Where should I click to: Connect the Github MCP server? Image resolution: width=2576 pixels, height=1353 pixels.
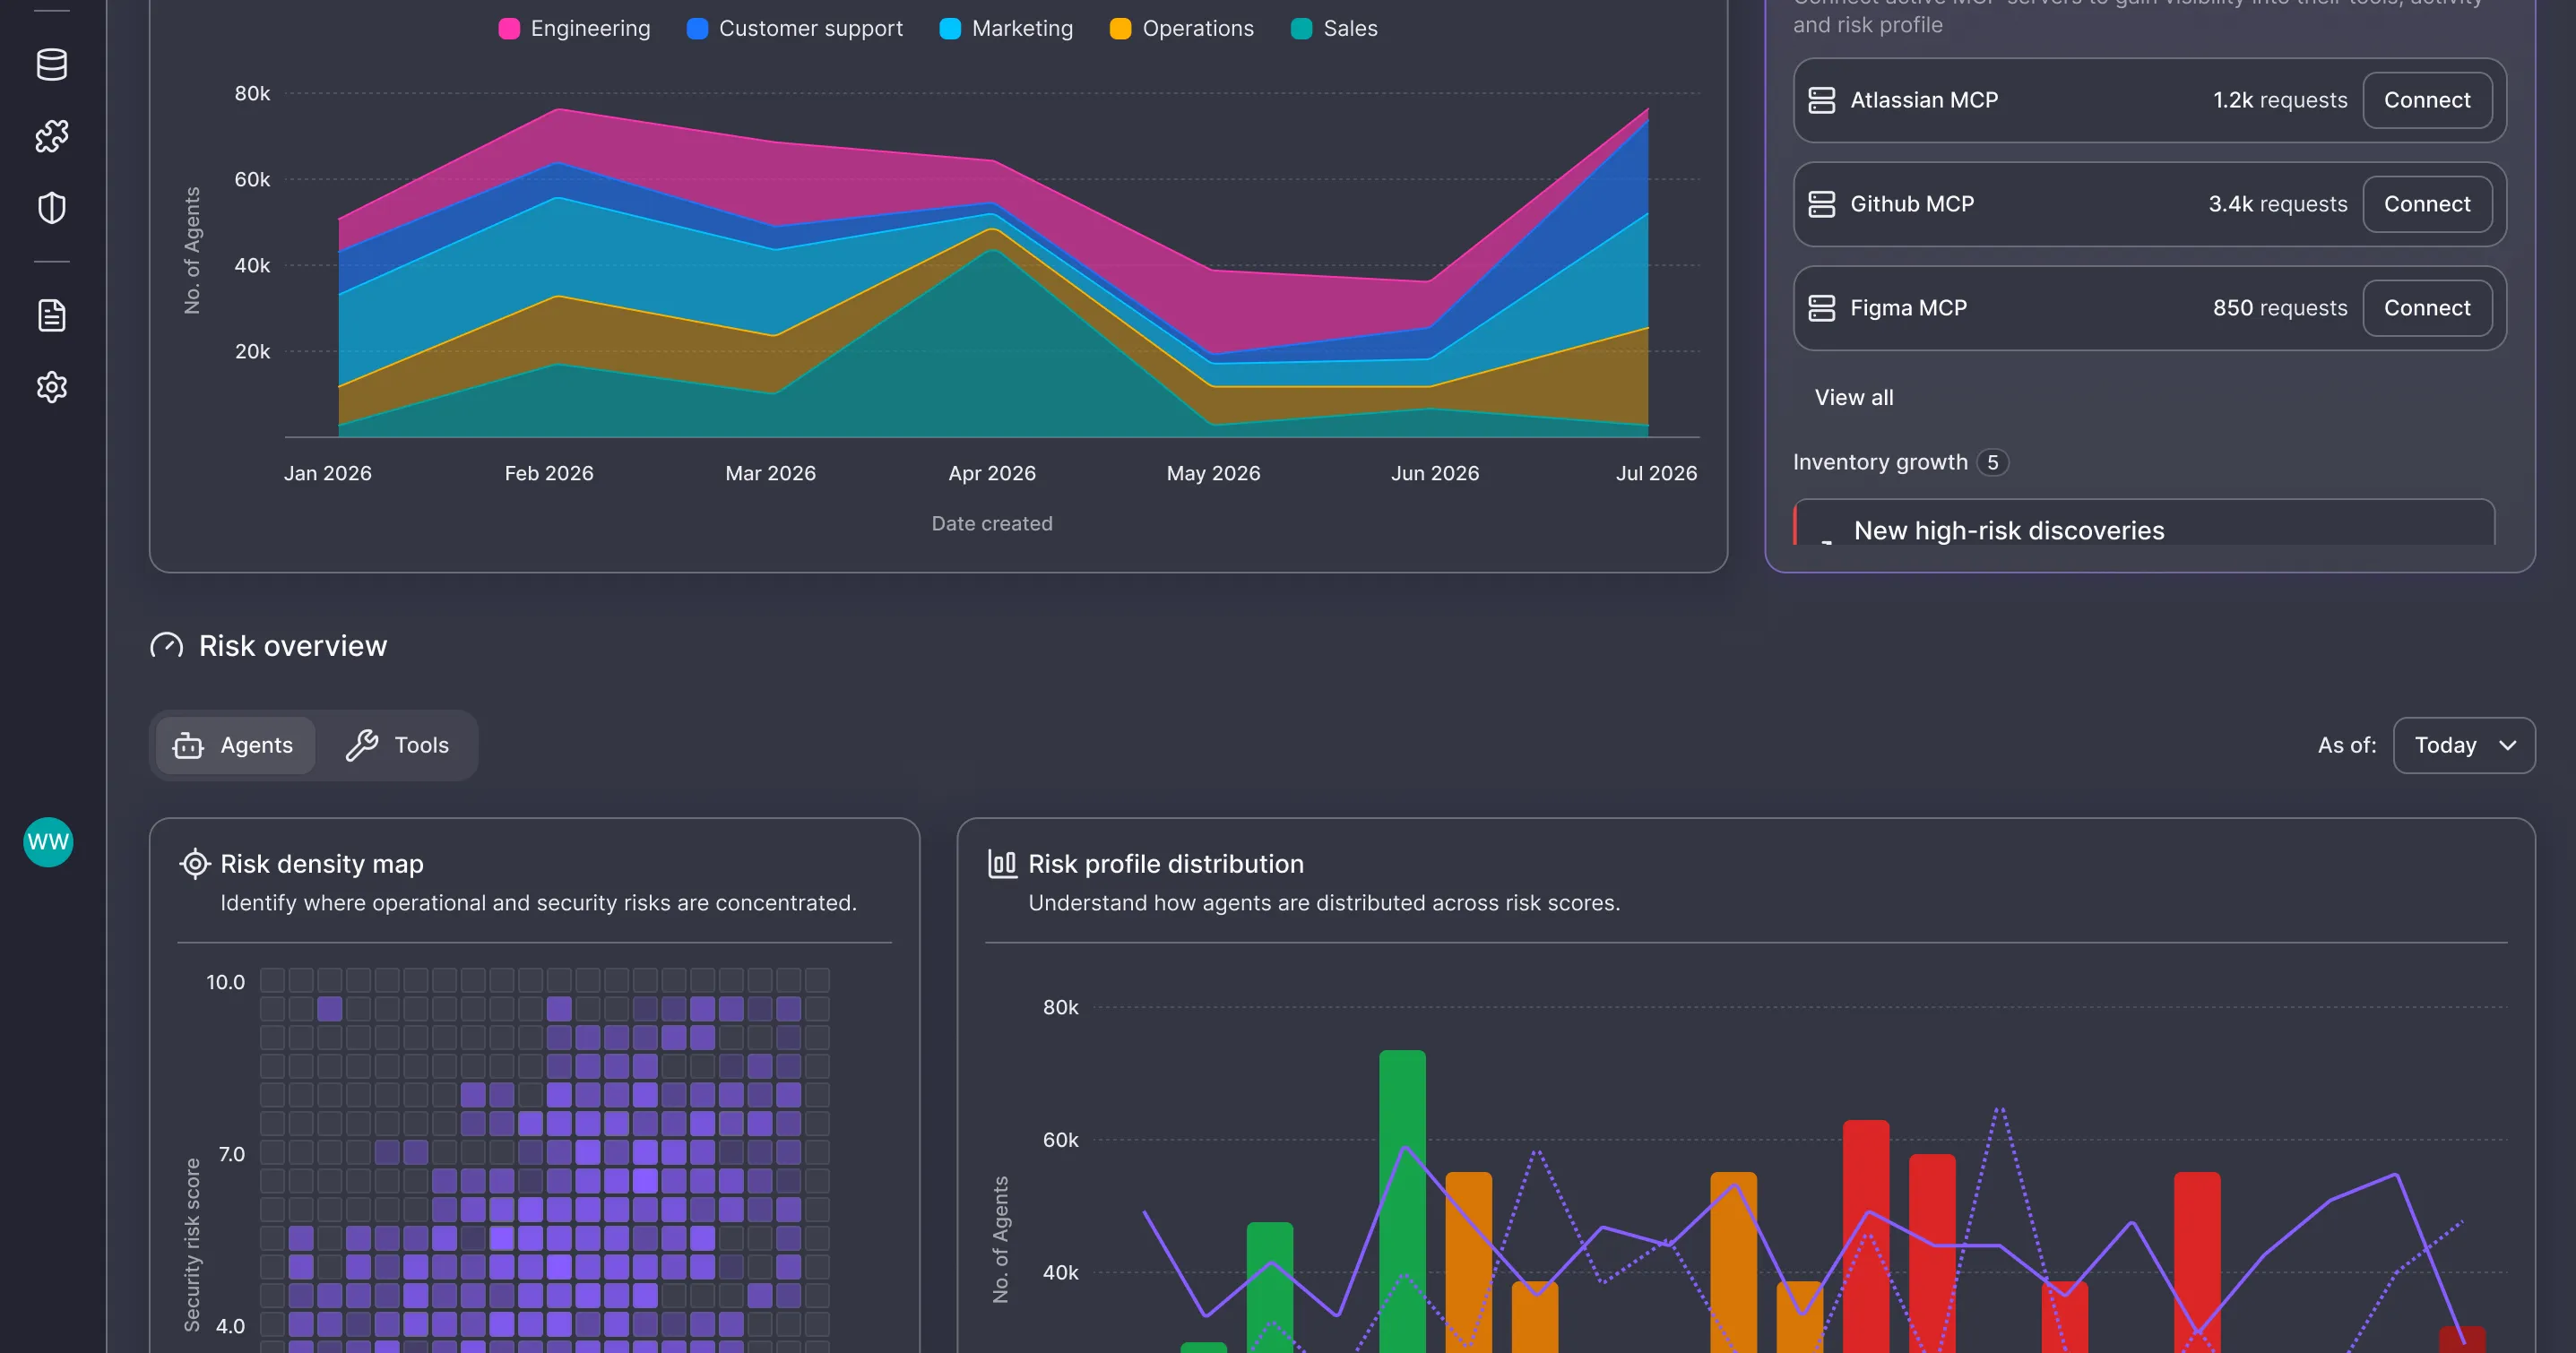(2427, 204)
